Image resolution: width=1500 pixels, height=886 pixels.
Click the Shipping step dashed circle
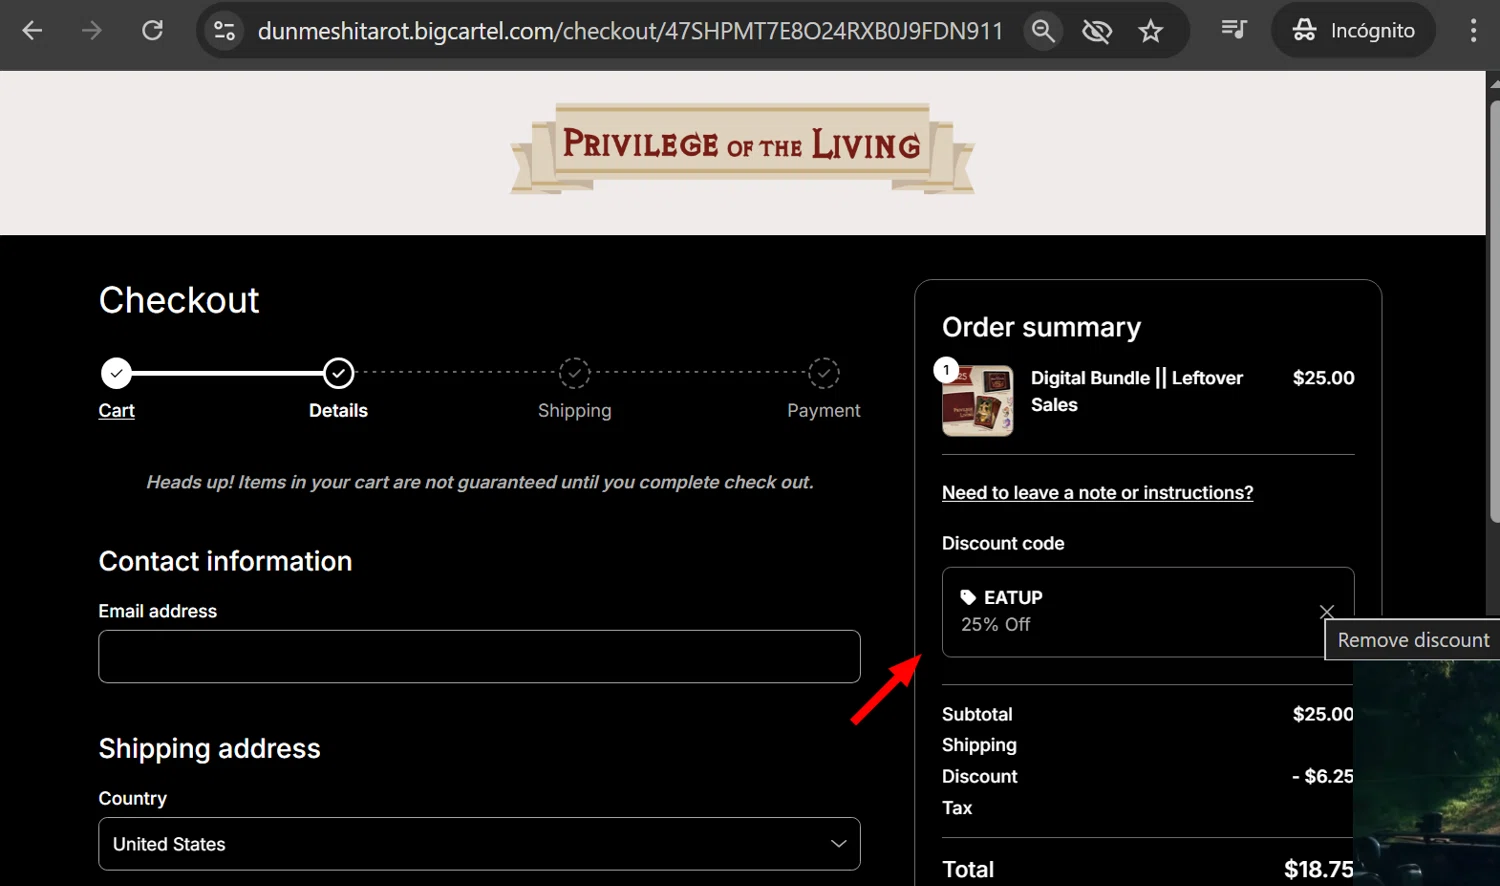[574, 373]
